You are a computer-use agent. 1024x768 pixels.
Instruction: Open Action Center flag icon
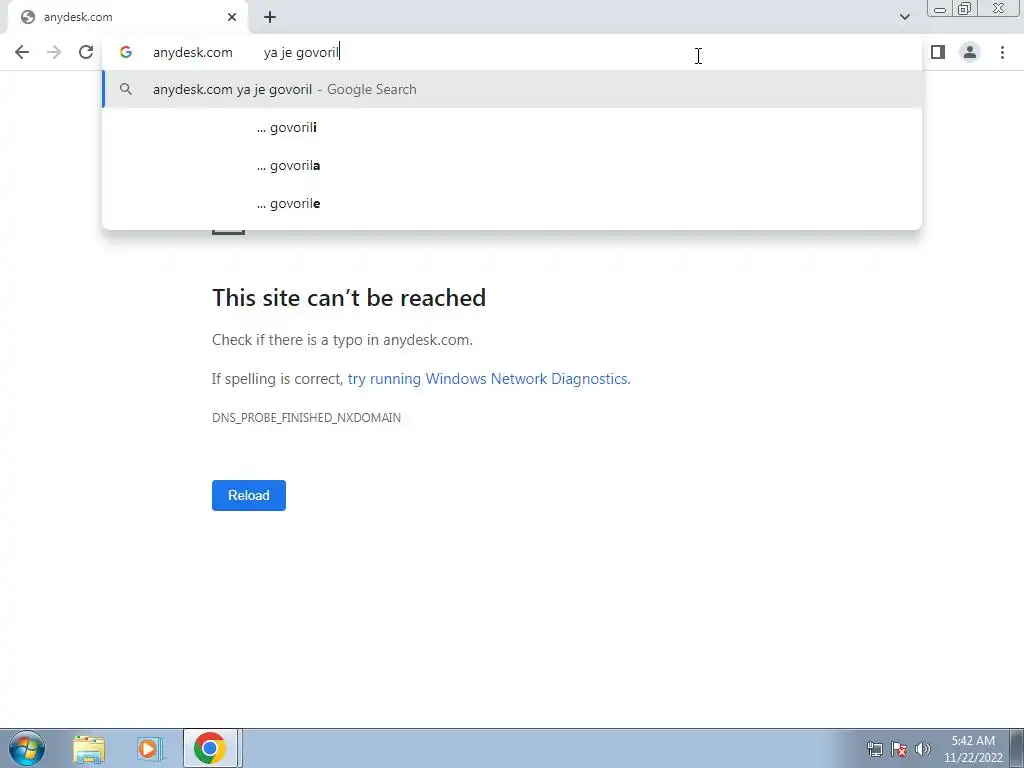(x=899, y=749)
